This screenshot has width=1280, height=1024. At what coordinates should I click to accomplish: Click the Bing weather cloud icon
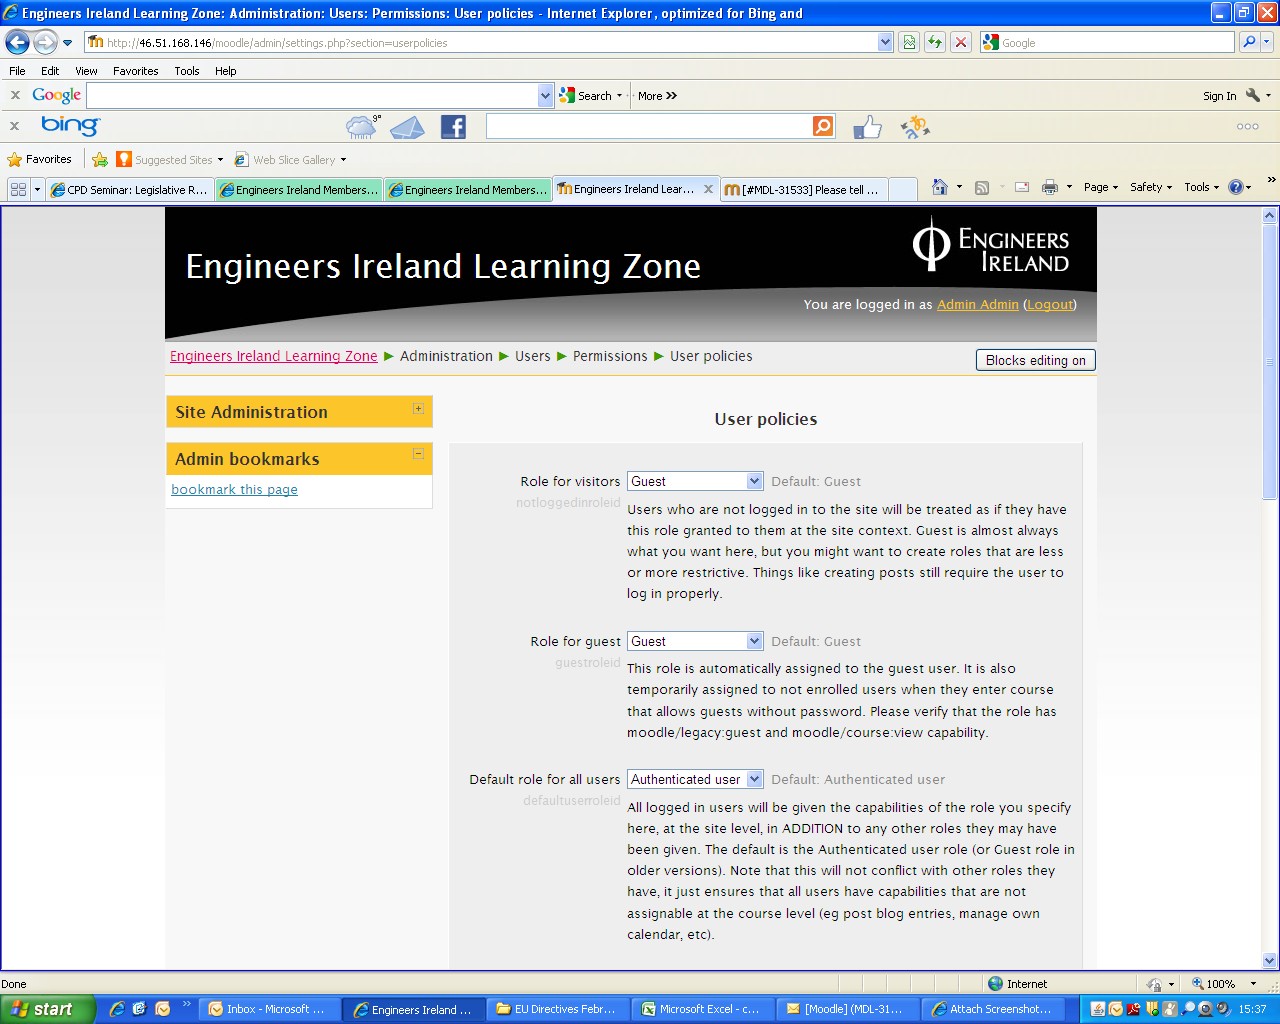pyautogui.click(x=362, y=127)
